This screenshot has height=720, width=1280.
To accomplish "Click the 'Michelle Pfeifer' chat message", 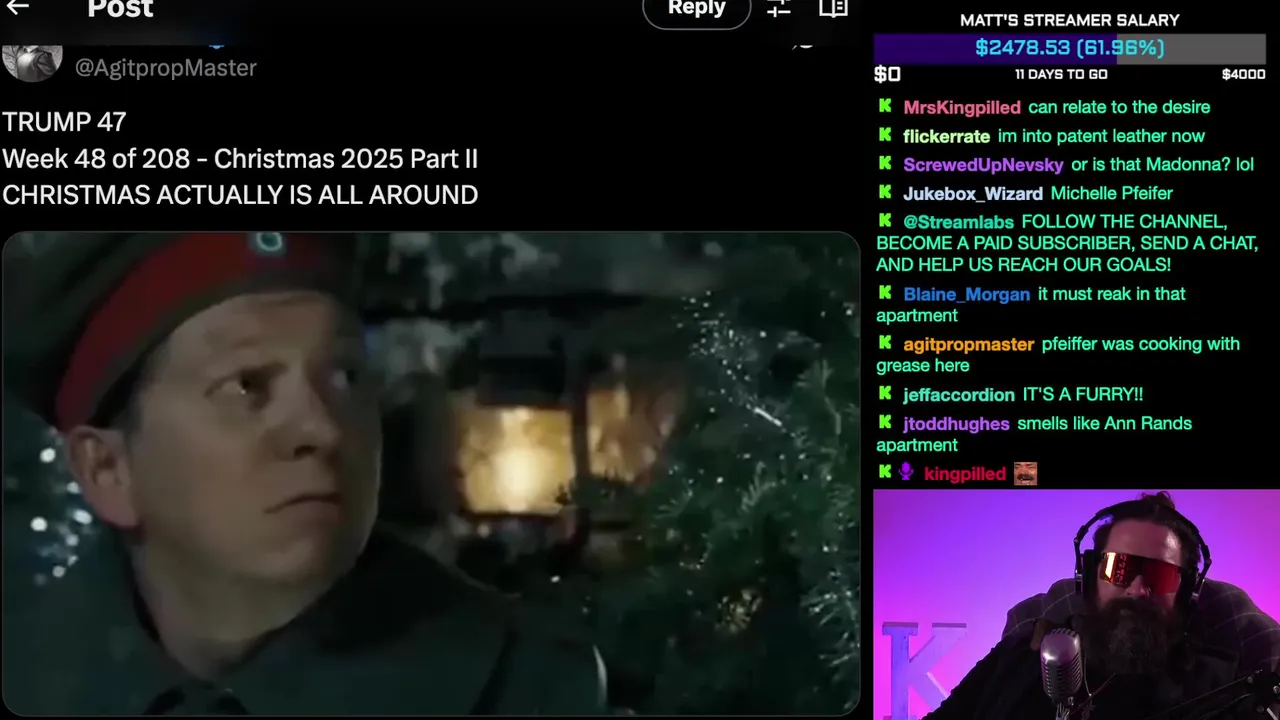I will click(1111, 194).
